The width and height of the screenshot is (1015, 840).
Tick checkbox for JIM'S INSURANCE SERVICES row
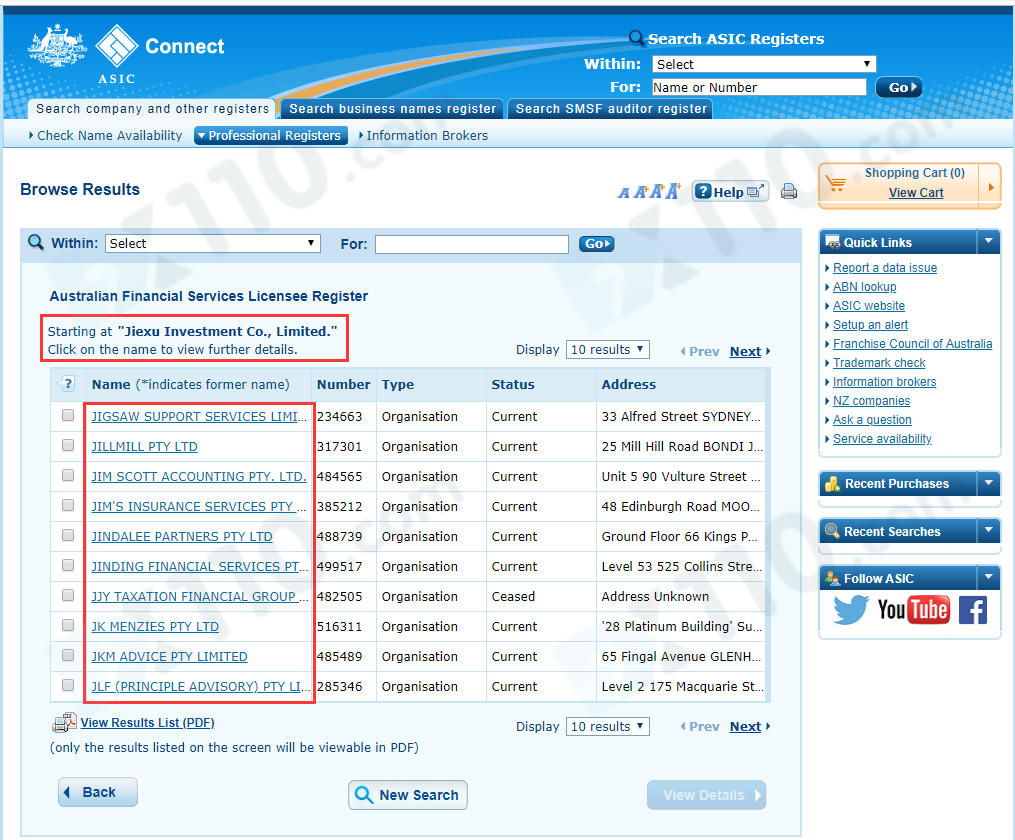(x=68, y=505)
